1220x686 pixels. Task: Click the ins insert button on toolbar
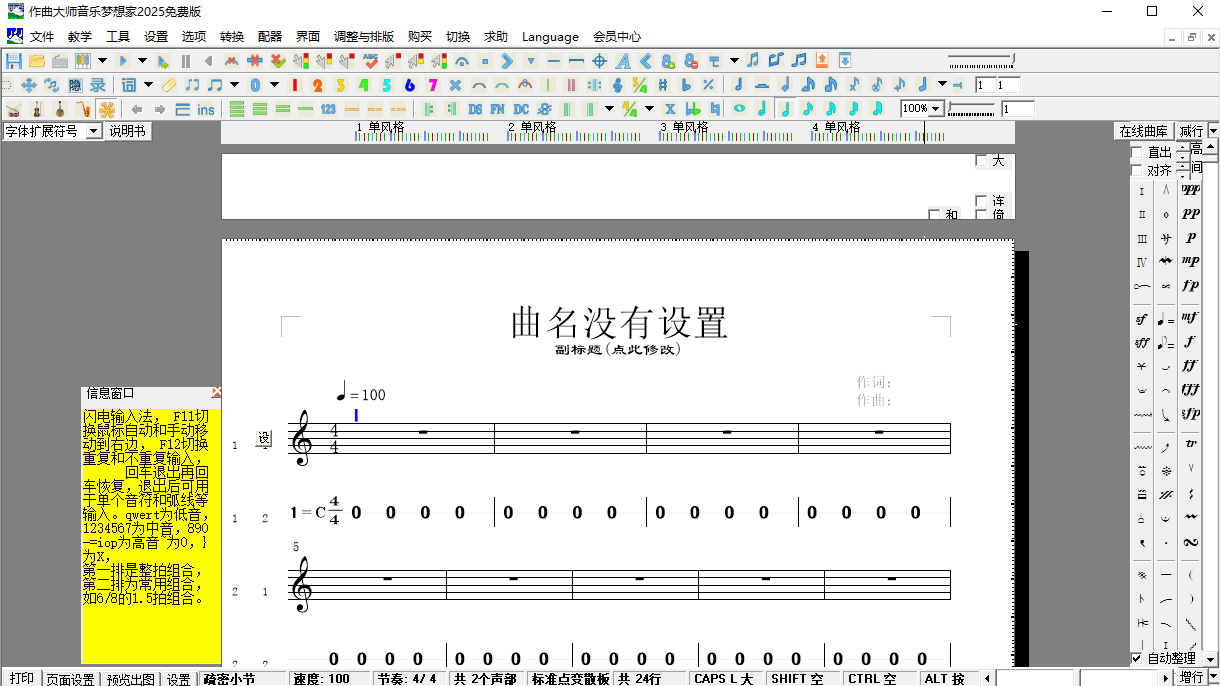pos(206,109)
